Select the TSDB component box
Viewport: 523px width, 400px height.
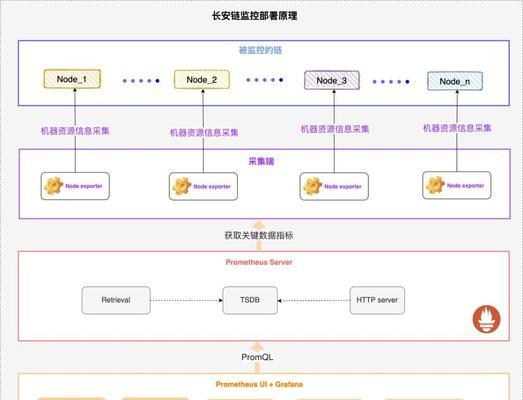click(250, 300)
